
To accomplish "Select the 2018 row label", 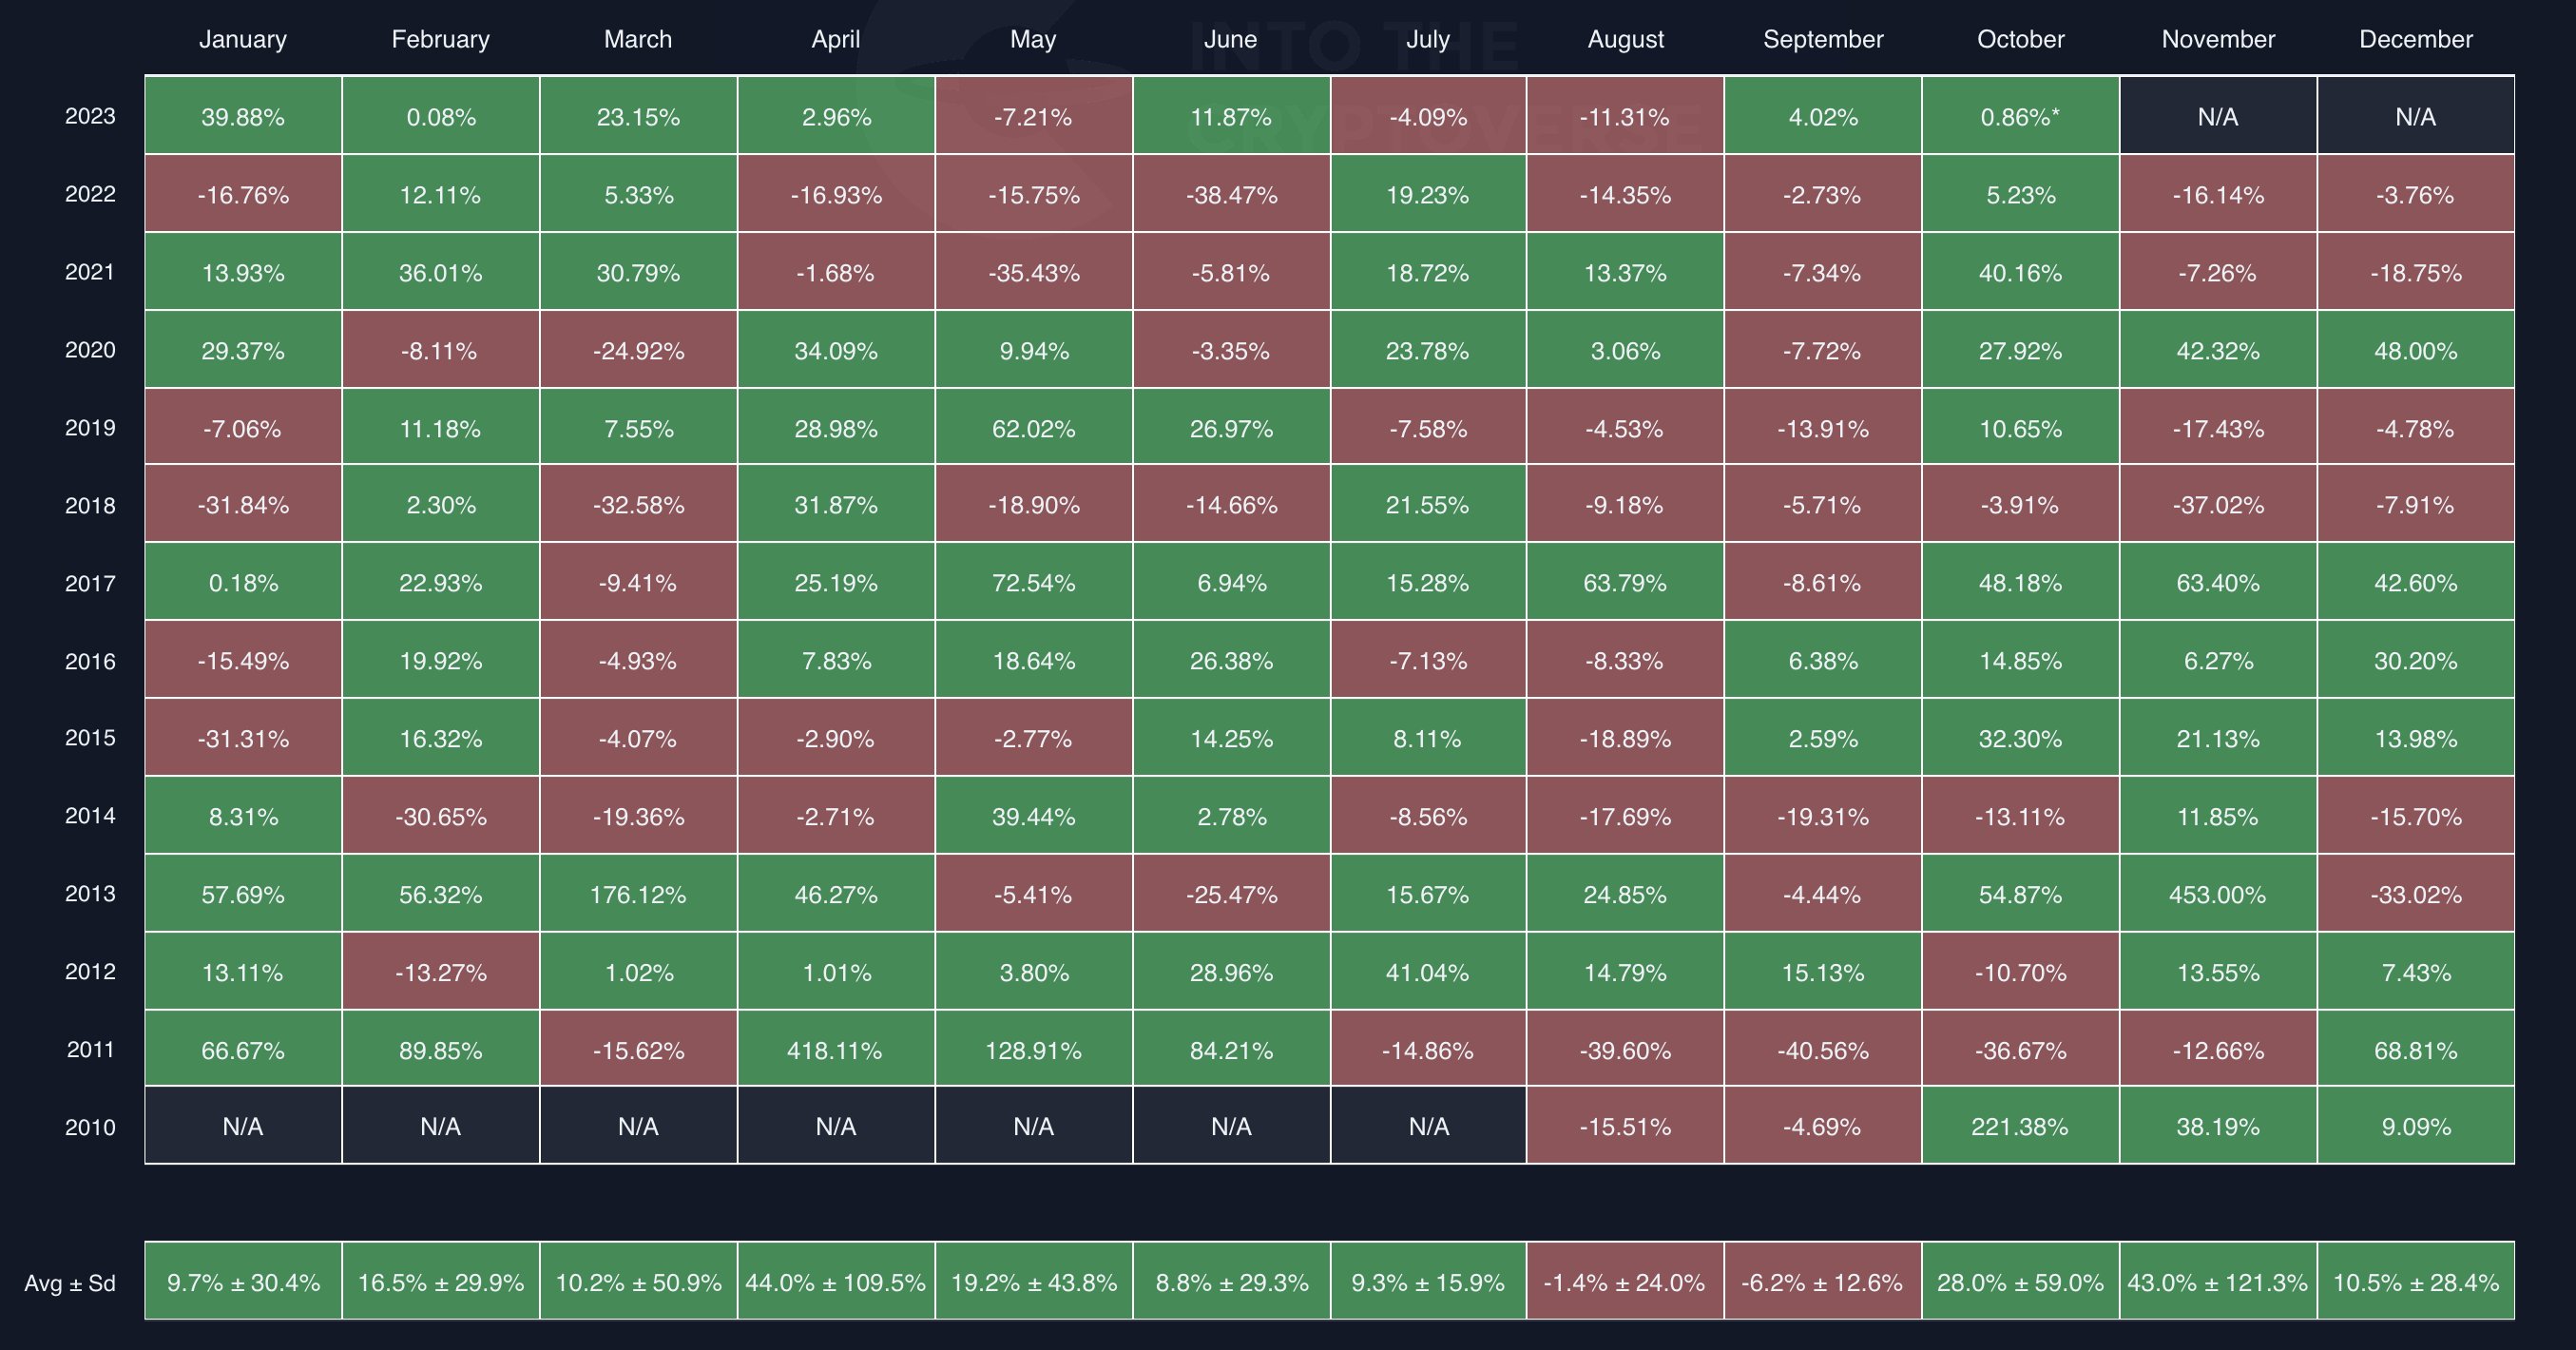I will 90,506.
